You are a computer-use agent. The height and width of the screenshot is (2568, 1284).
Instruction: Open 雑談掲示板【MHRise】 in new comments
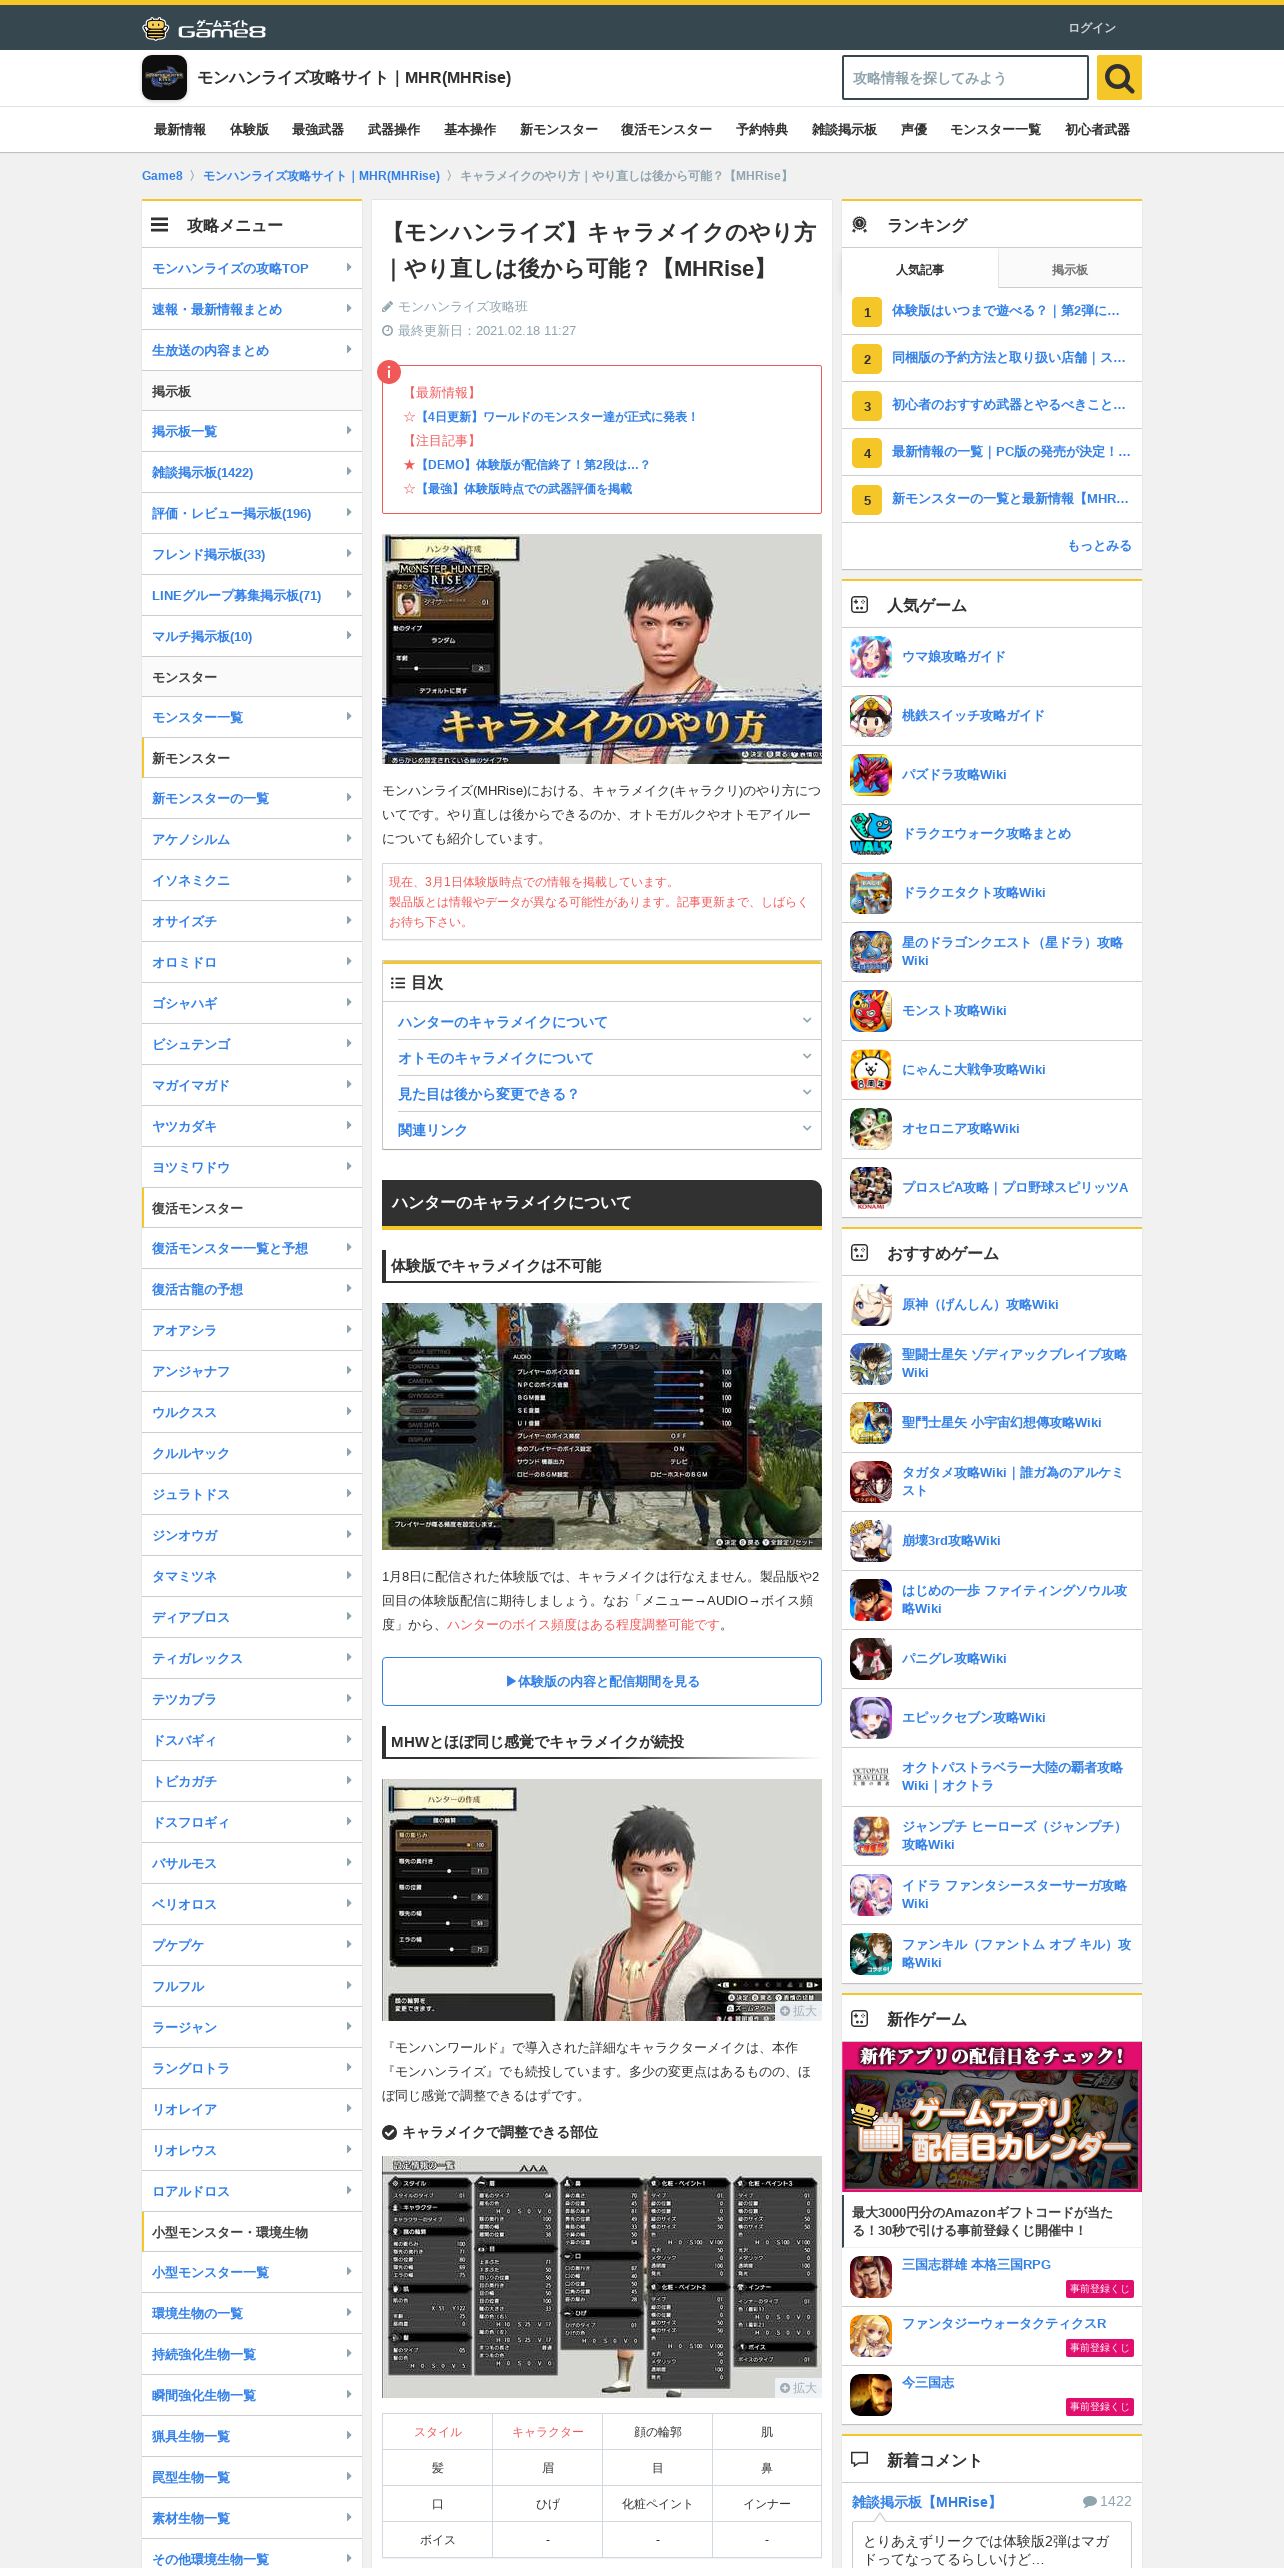tap(925, 2502)
